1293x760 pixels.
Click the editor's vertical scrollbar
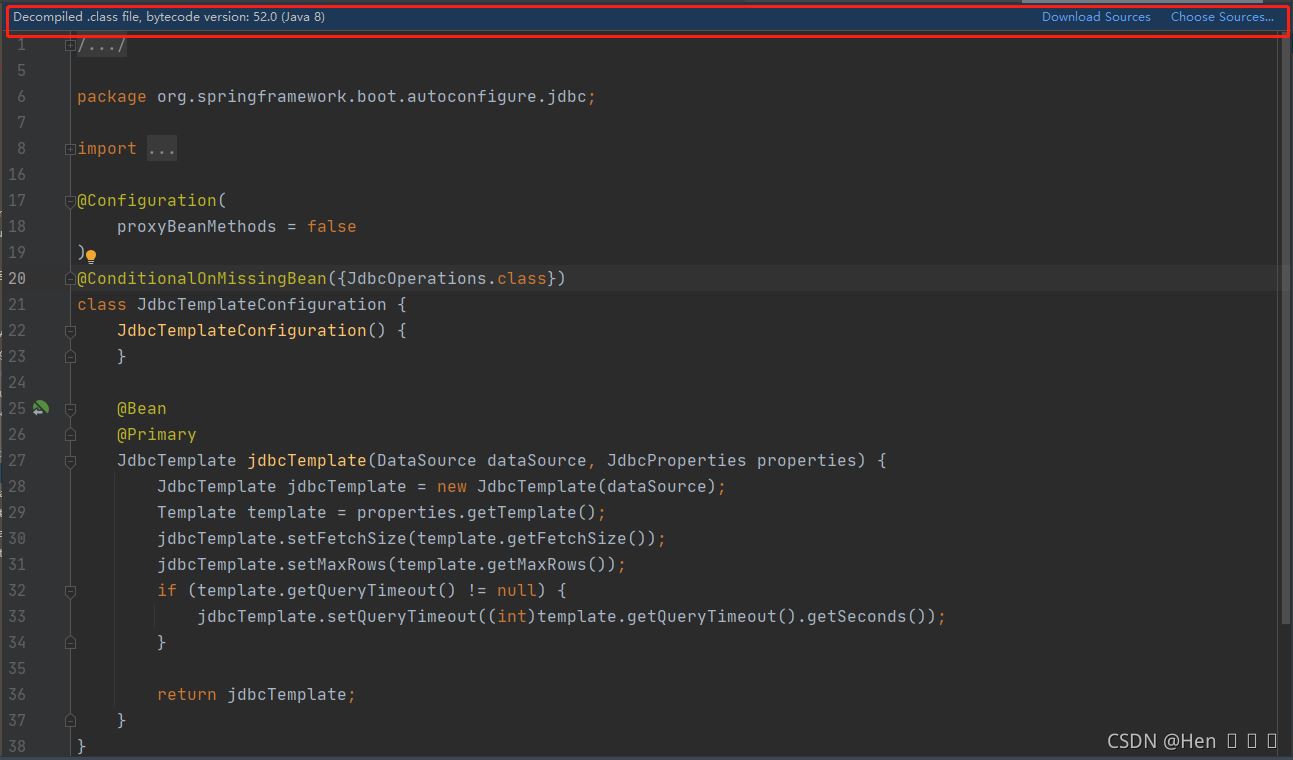pyautogui.click(x=1285, y=330)
